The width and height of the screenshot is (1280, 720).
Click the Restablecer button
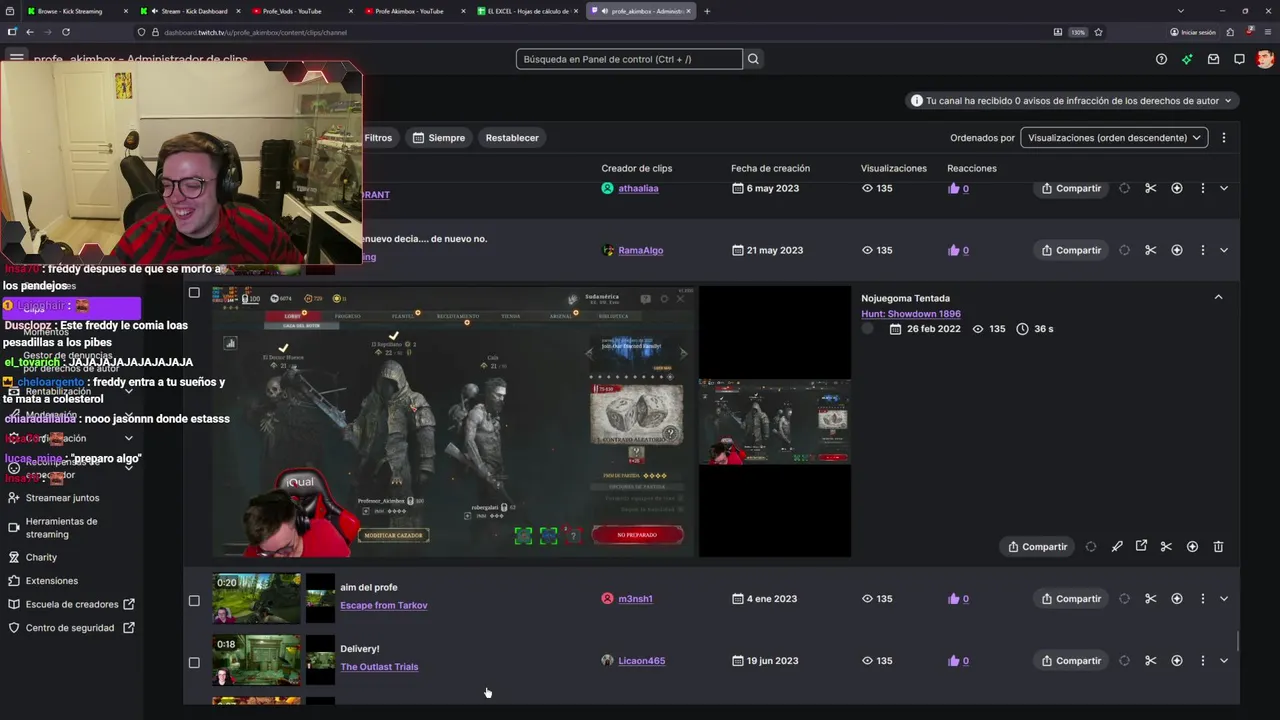pos(512,138)
